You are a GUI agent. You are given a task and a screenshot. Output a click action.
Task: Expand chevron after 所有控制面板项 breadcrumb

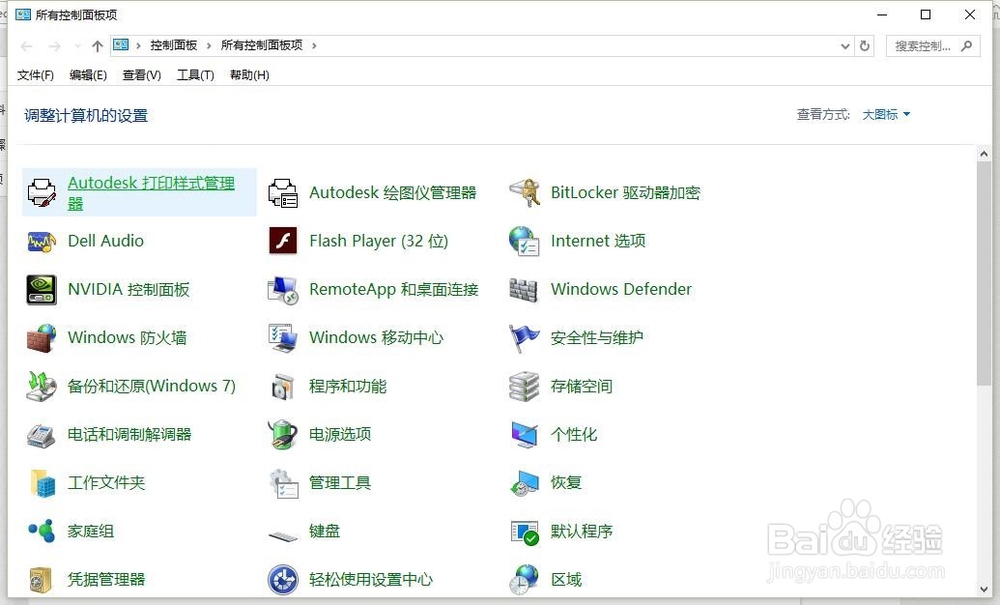coord(314,46)
